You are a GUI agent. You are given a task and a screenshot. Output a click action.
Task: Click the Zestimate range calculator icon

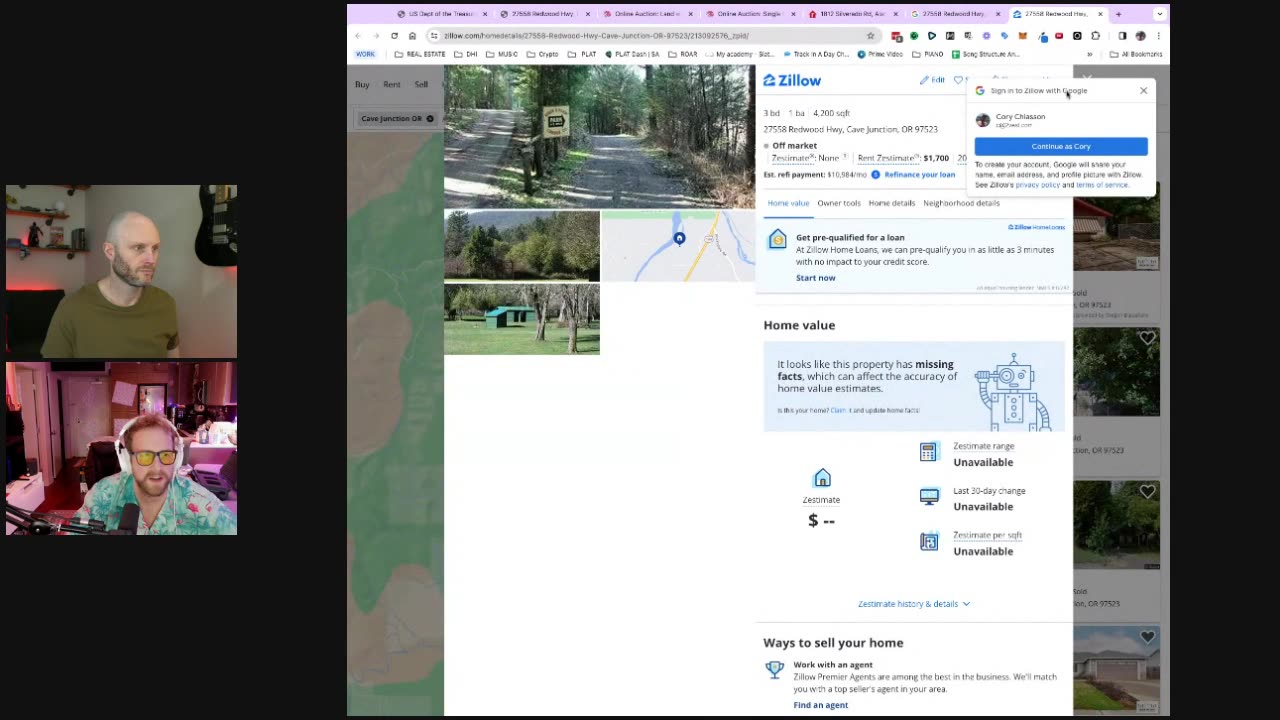click(929, 452)
